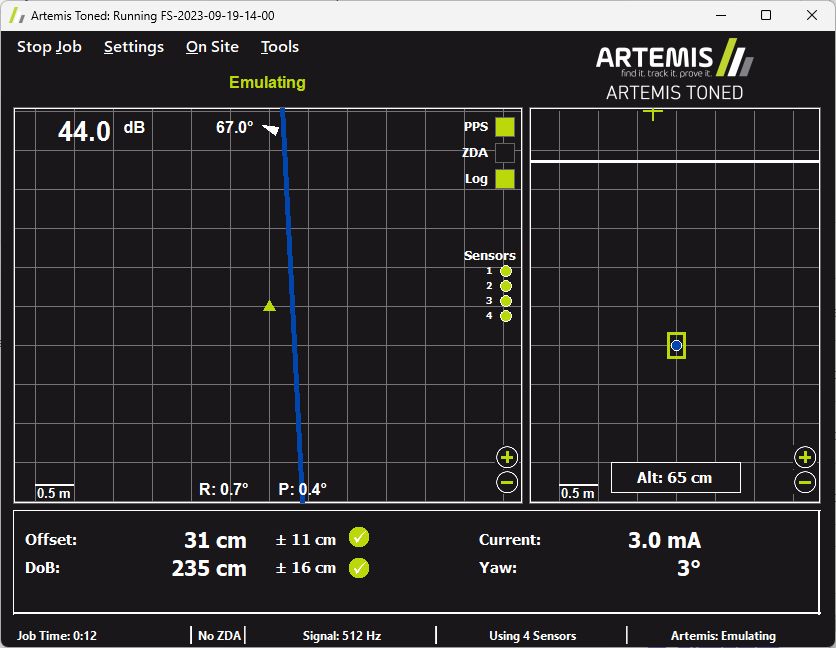Click the green Offset status checkmark
The width and height of the screenshot is (836, 648).
pos(359,538)
